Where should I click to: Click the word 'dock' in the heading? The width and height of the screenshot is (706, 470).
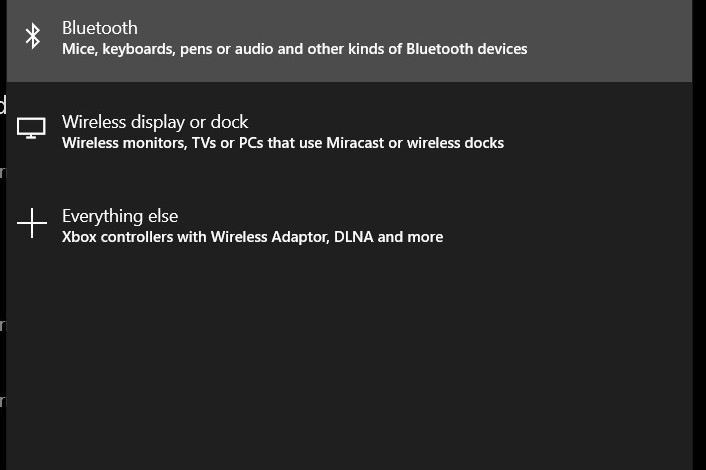click(x=231, y=122)
